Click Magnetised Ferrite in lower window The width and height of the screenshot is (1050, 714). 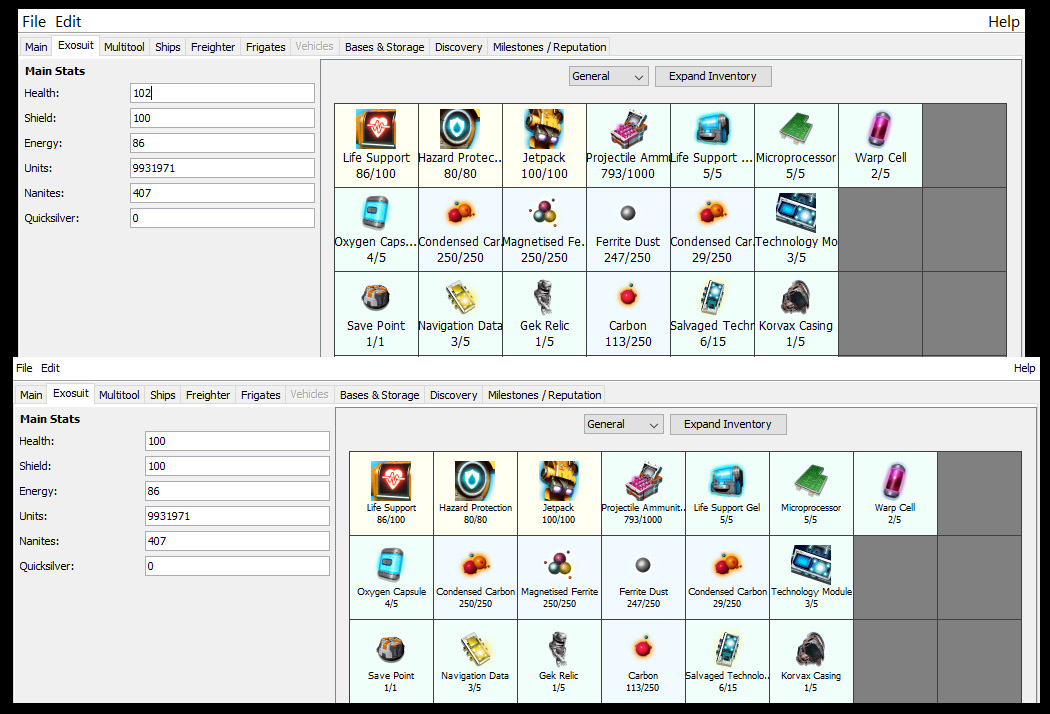click(559, 577)
